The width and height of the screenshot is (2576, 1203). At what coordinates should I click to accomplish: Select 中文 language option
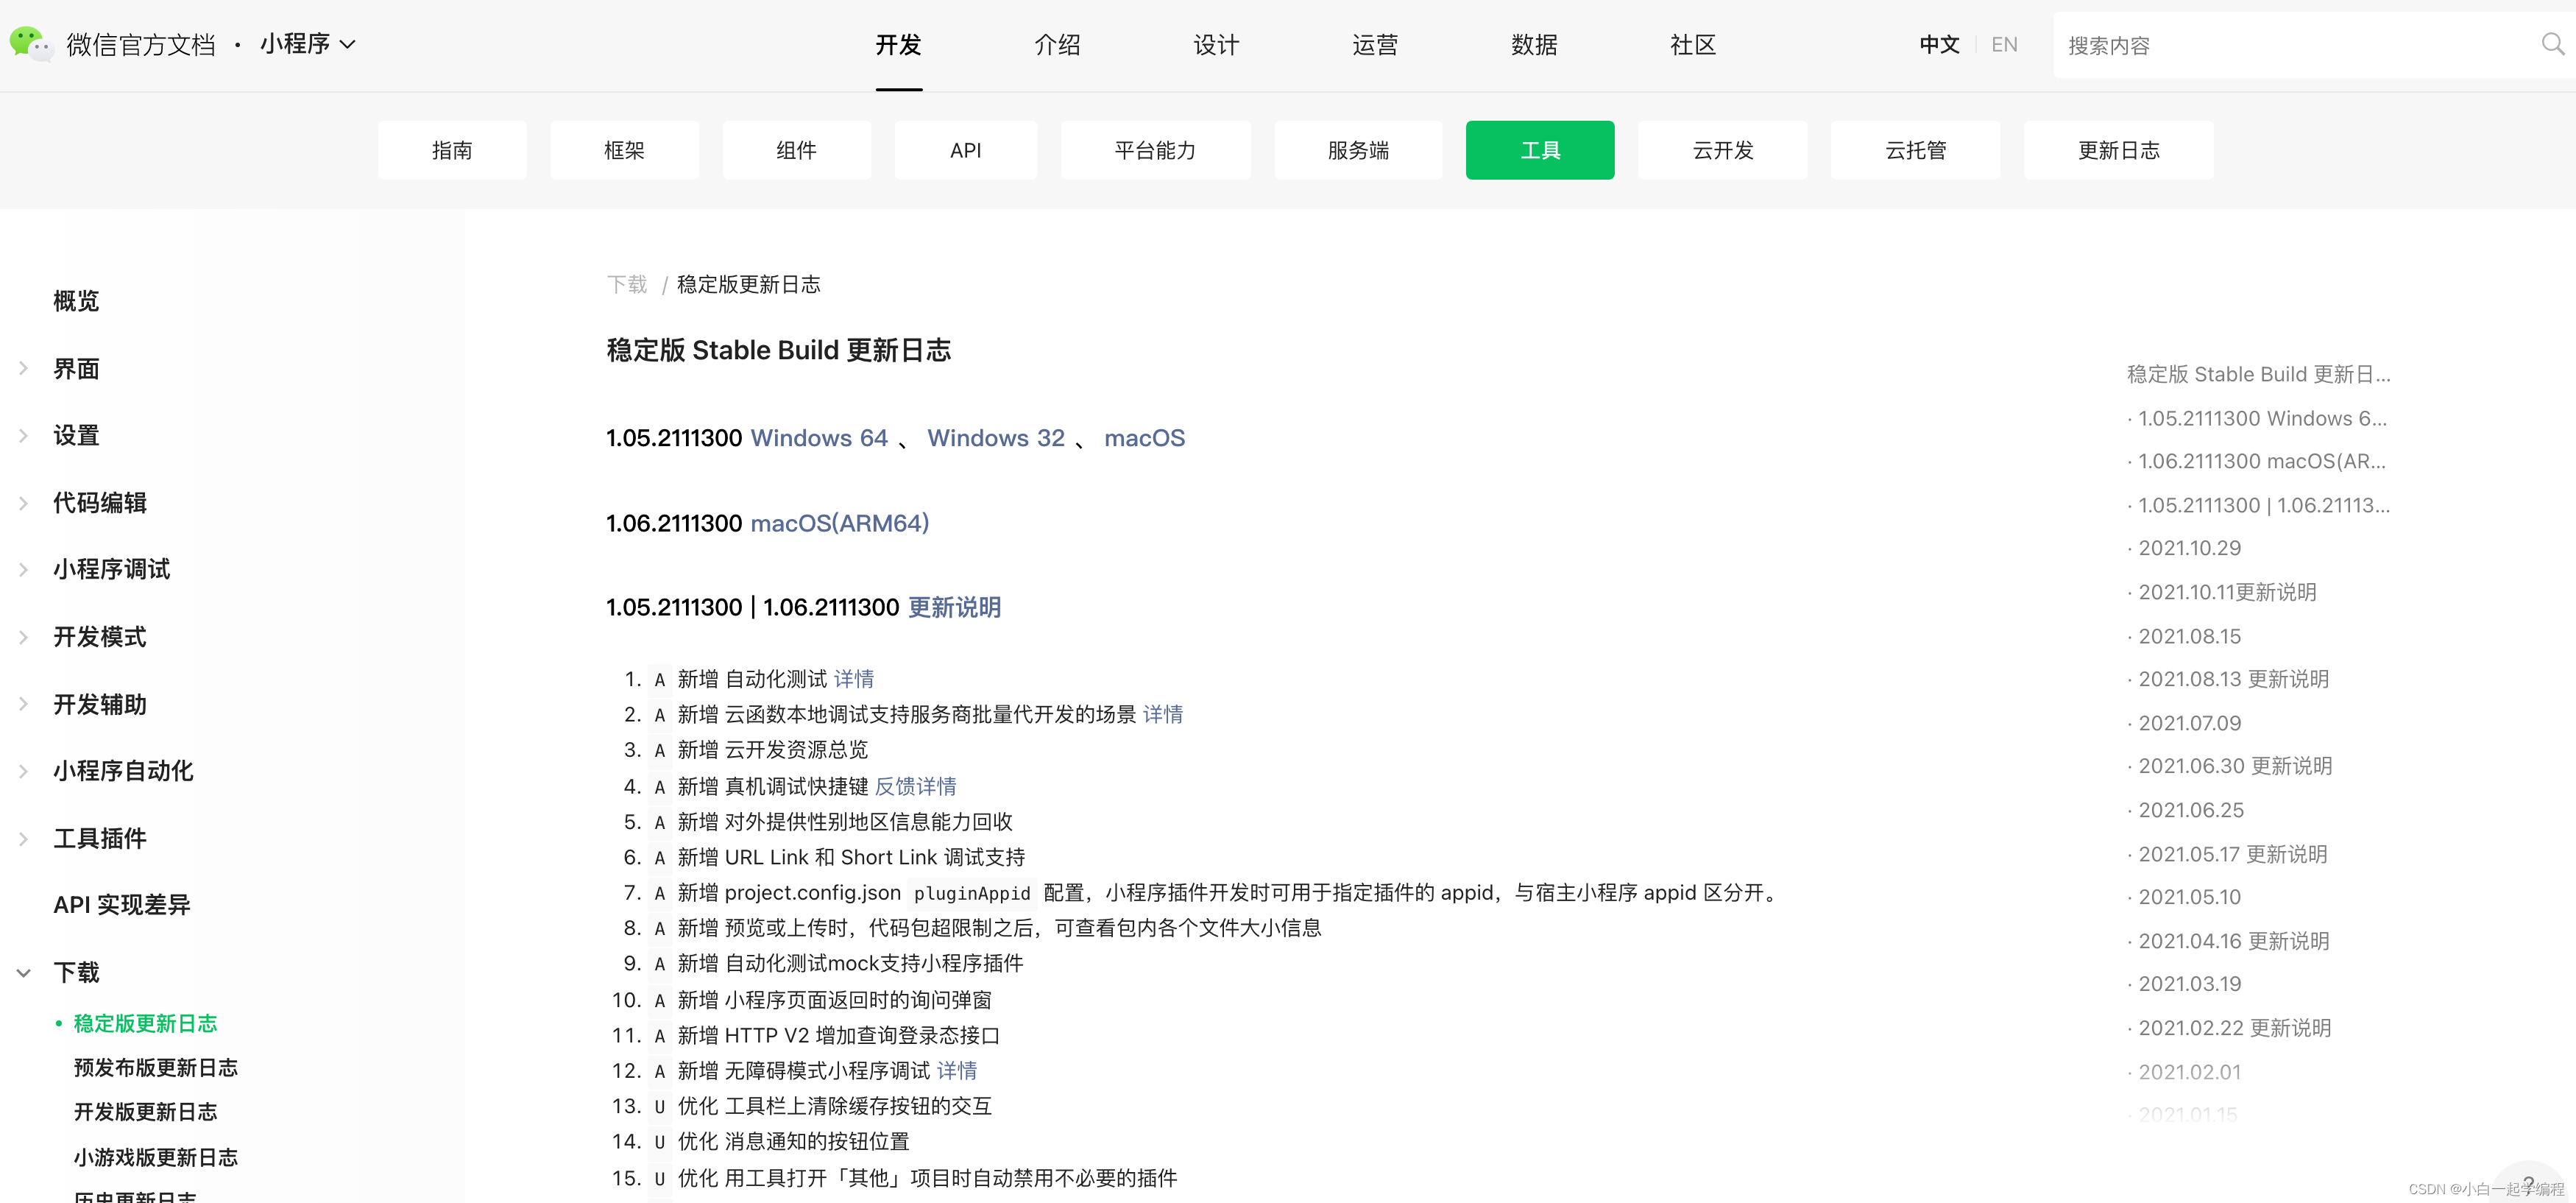pos(1939,45)
